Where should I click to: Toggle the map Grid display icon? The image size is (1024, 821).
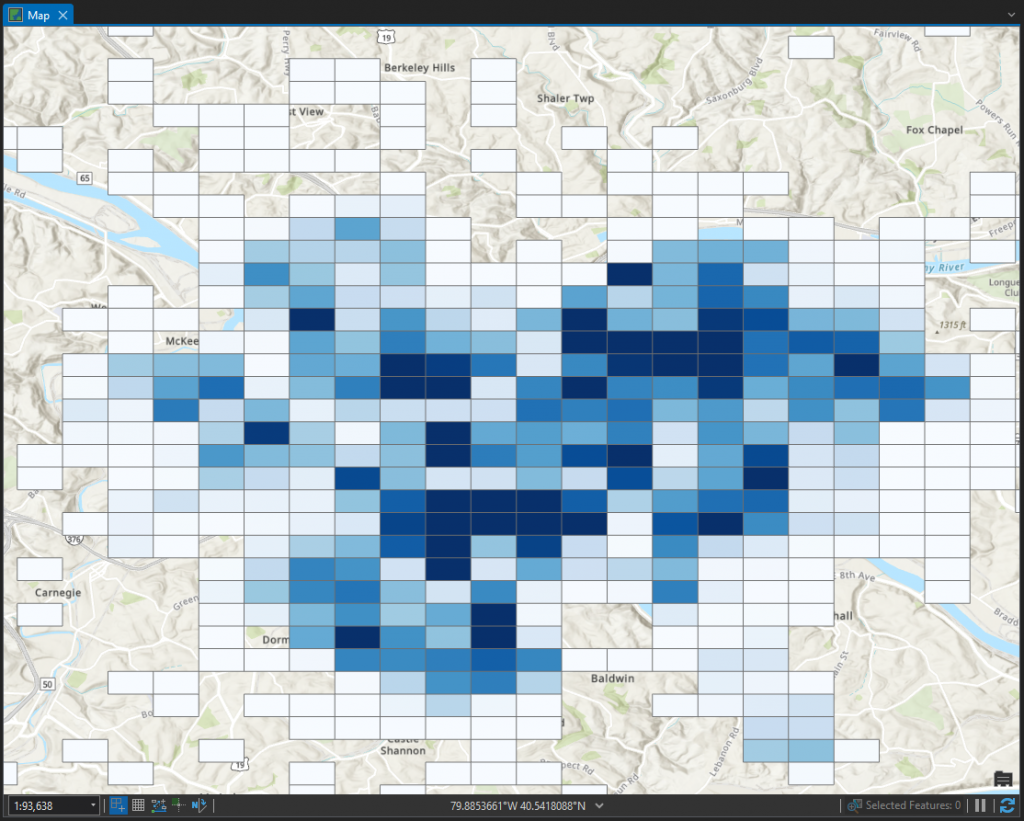[x=138, y=805]
